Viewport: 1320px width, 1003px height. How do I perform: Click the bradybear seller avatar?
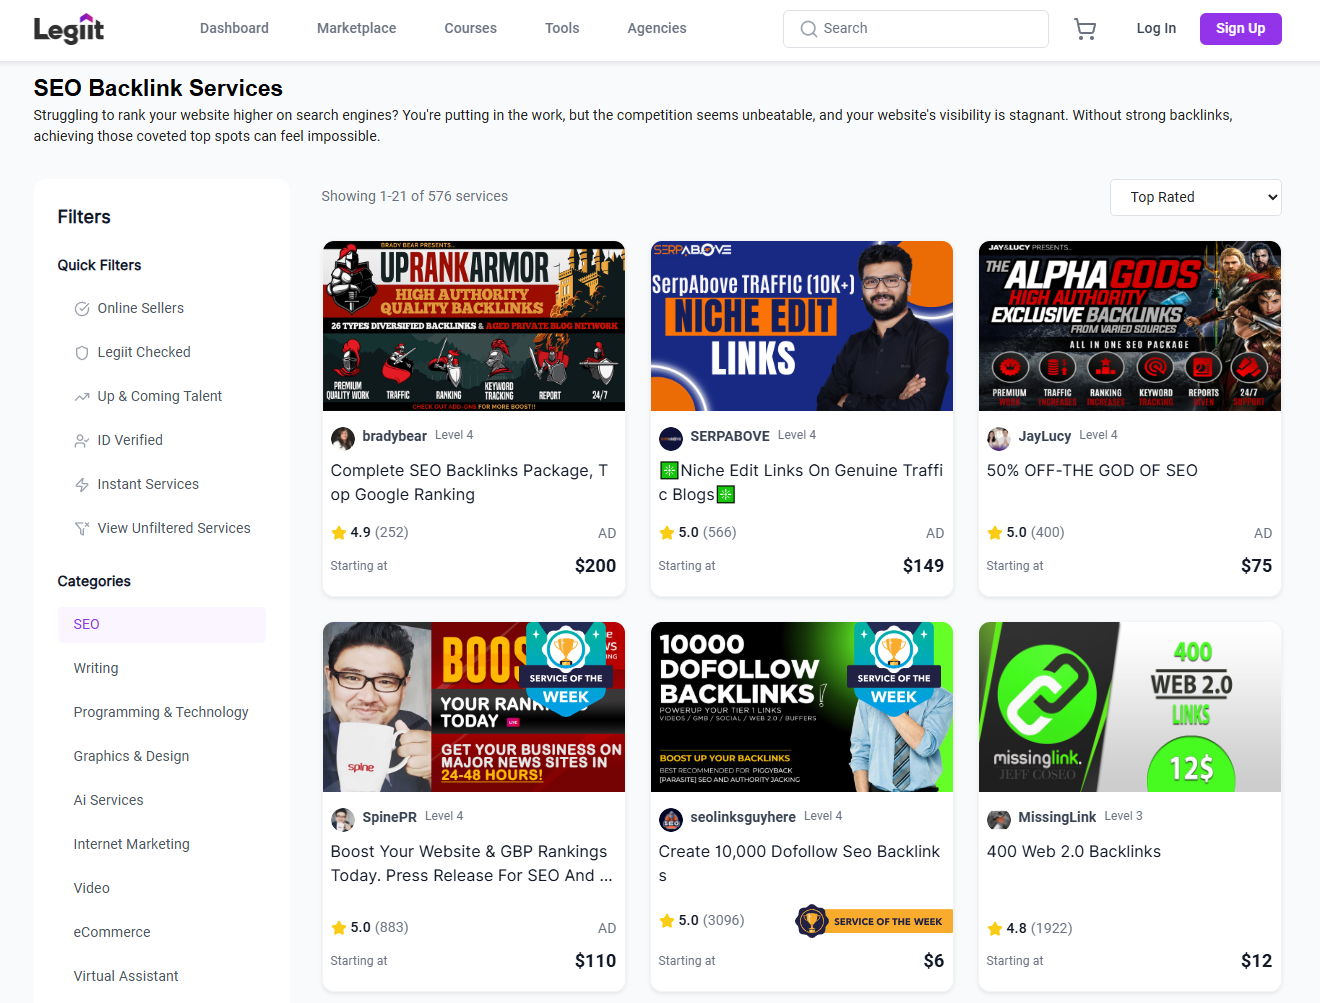pos(343,438)
